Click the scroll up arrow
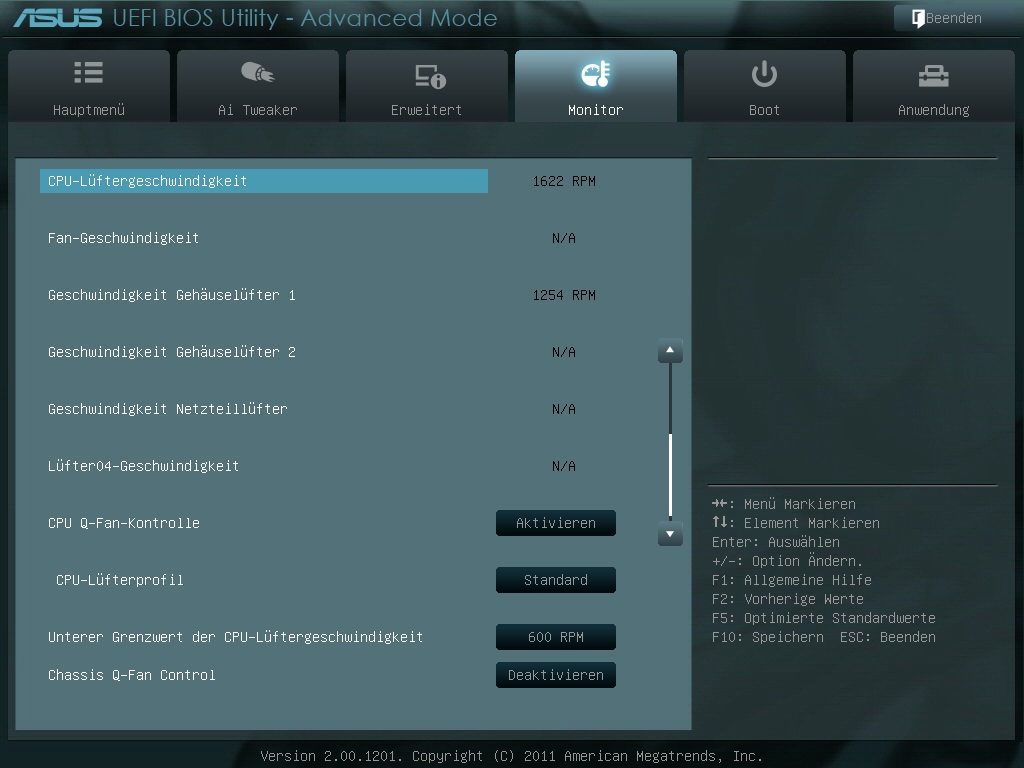 tap(670, 351)
